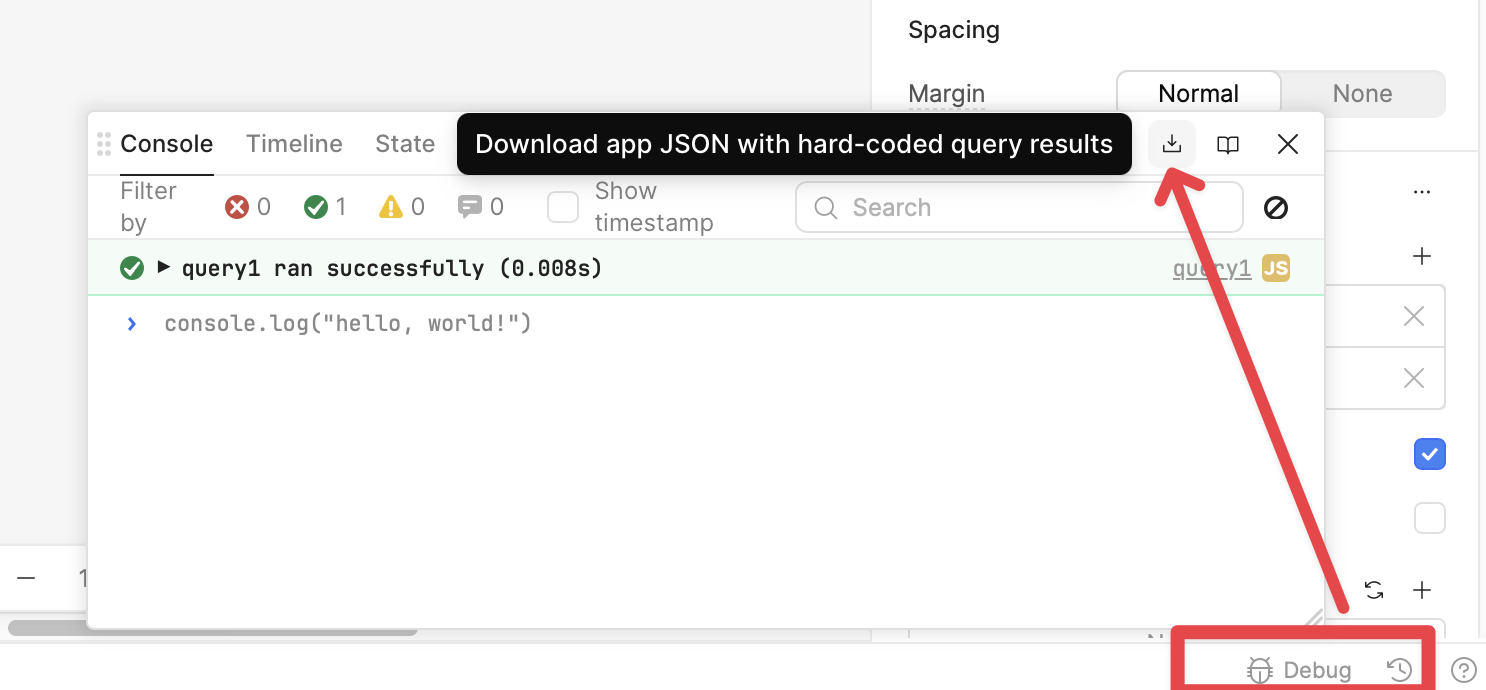Viewport: 1486px width, 690px height.
Task: Switch to the Timeline tab
Action: (x=294, y=144)
